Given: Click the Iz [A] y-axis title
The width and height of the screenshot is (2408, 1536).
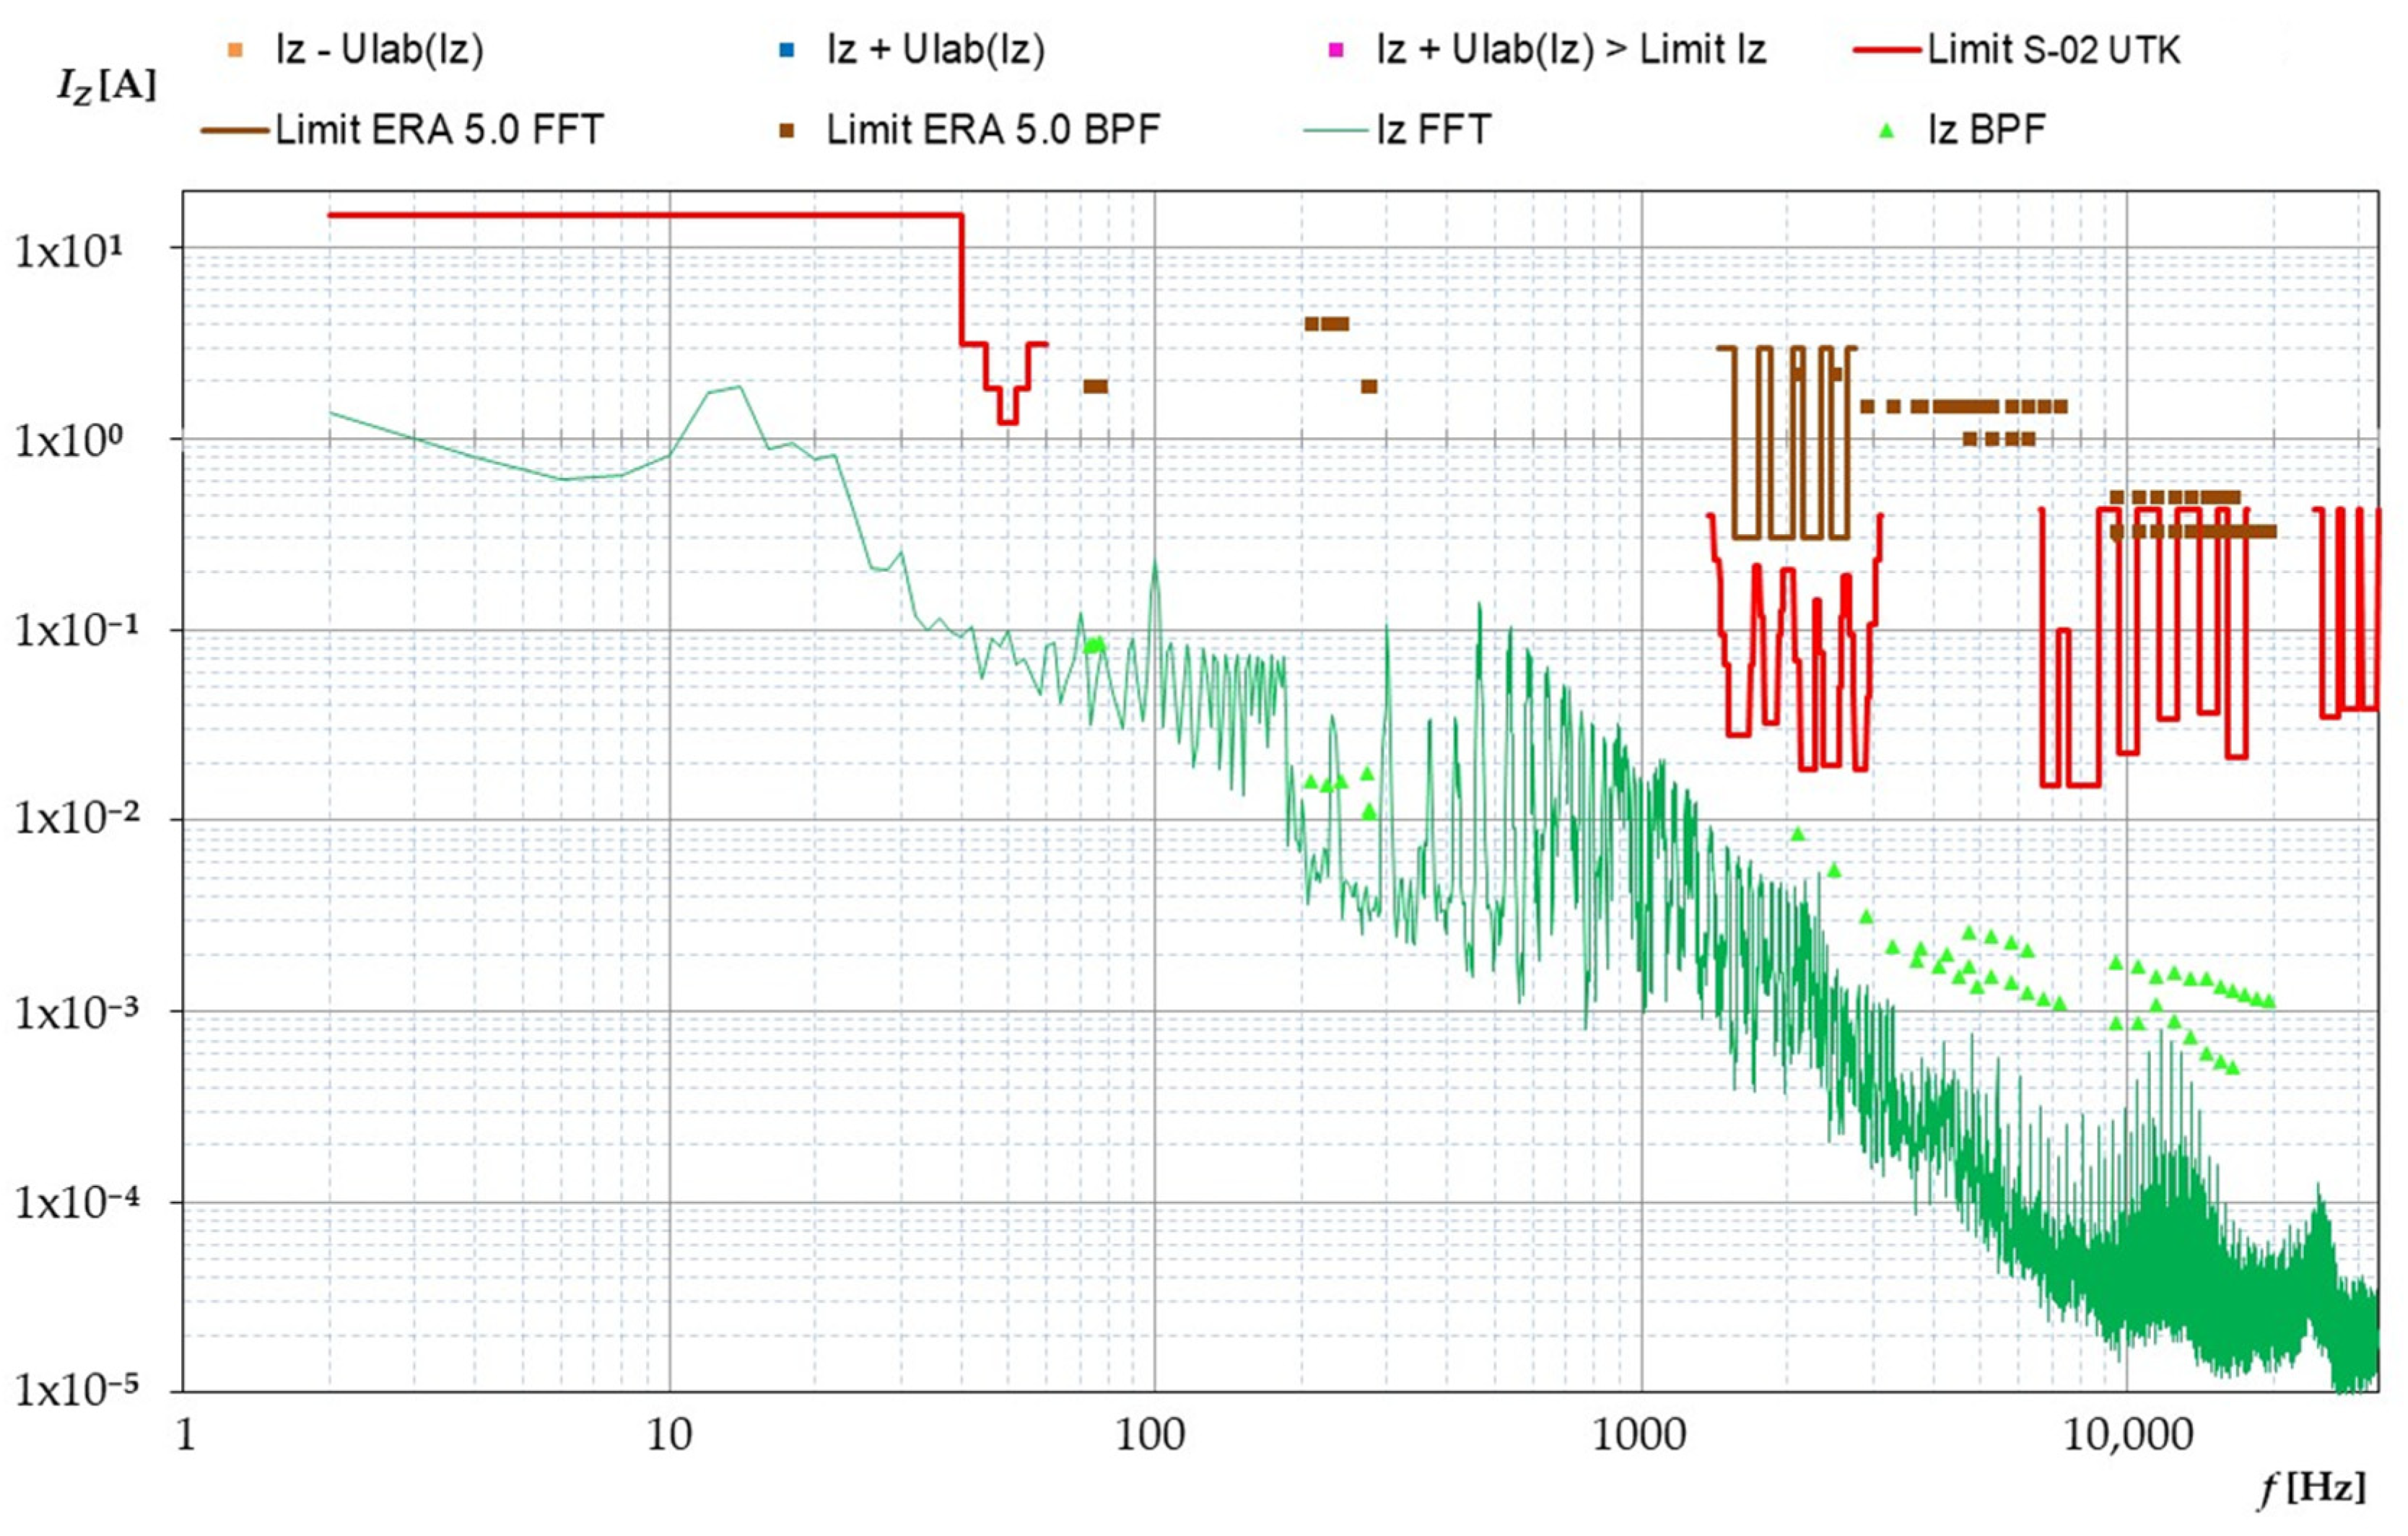Looking at the screenshot, I should pyautogui.click(x=107, y=86).
